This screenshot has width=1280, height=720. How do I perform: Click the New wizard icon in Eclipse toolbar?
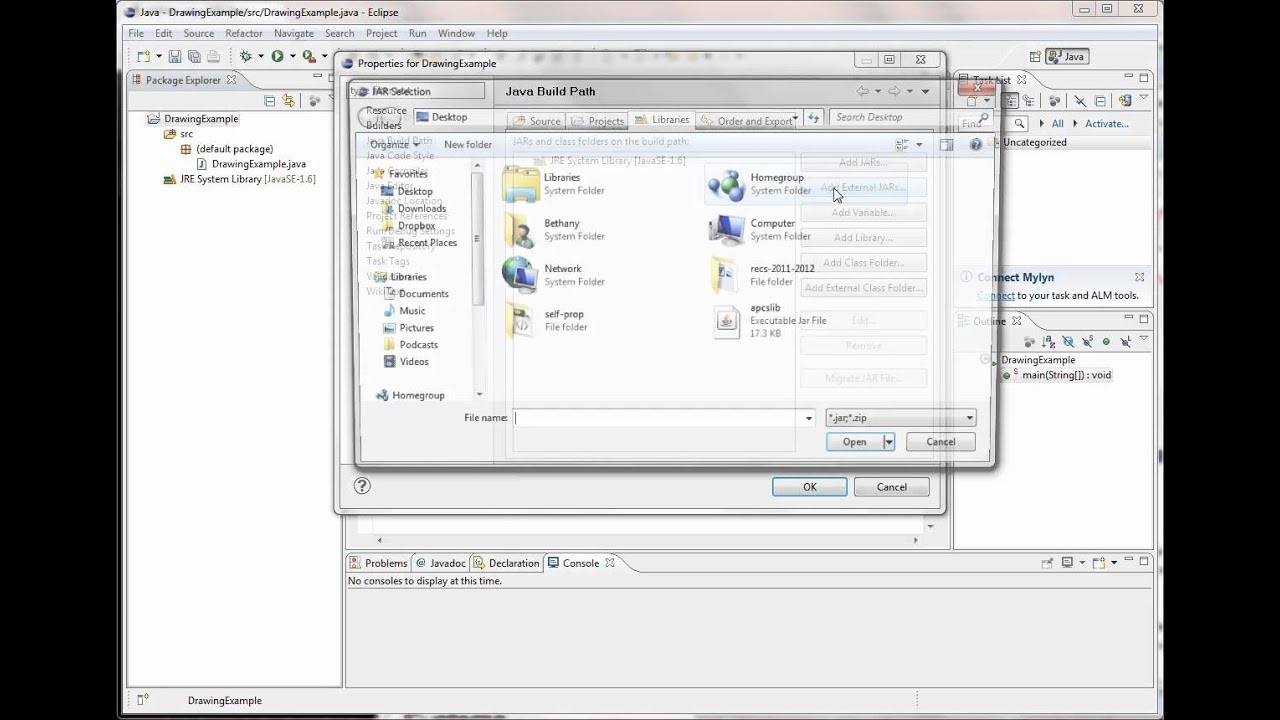coord(144,57)
